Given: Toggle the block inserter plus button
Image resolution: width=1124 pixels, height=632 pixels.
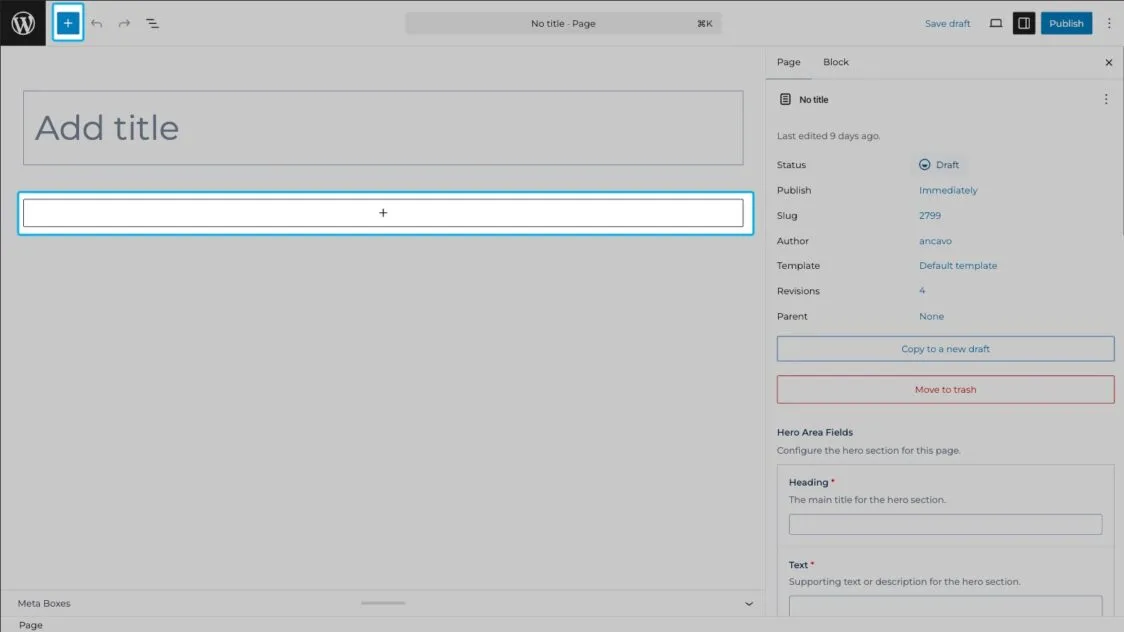Looking at the screenshot, I should pyautogui.click(x=67, y=23).
